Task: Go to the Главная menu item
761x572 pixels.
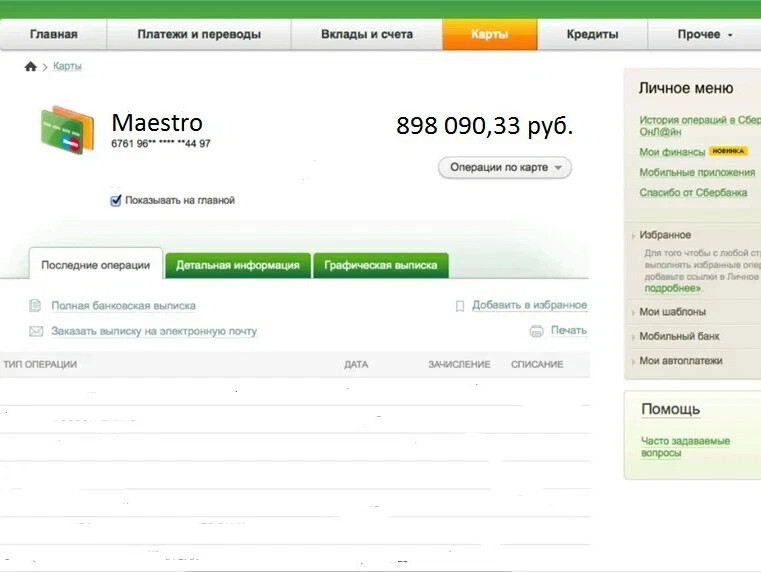Action: [x=53, y=34]
